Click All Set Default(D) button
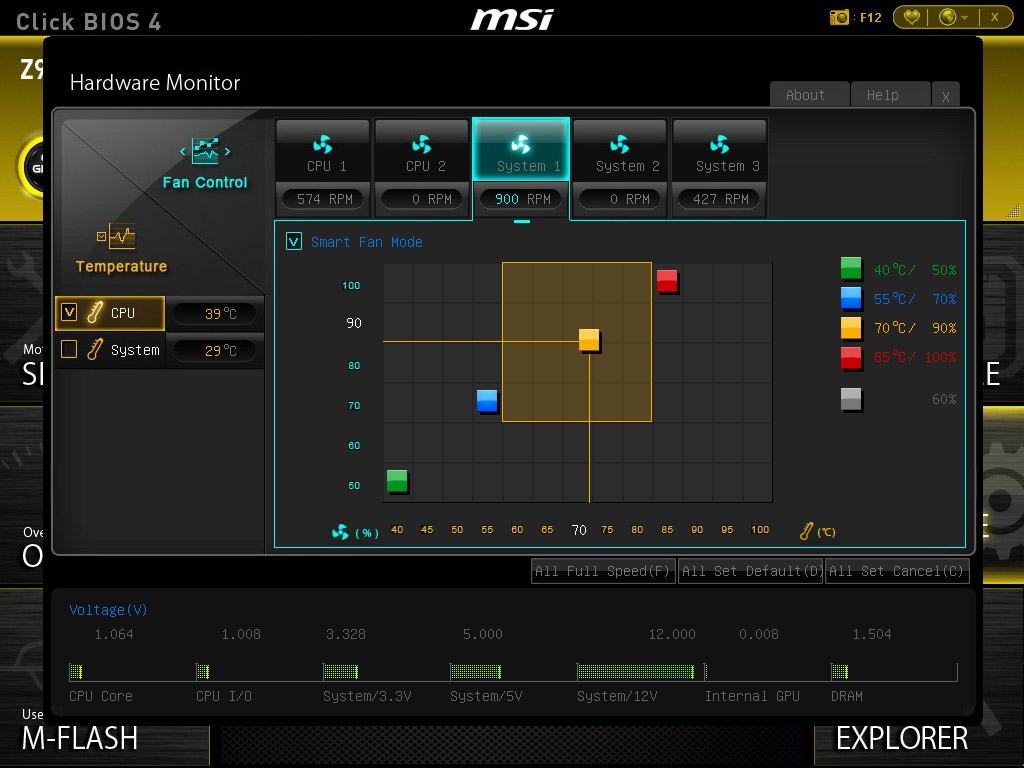The image size is (1024, 768). pos(750,571)
